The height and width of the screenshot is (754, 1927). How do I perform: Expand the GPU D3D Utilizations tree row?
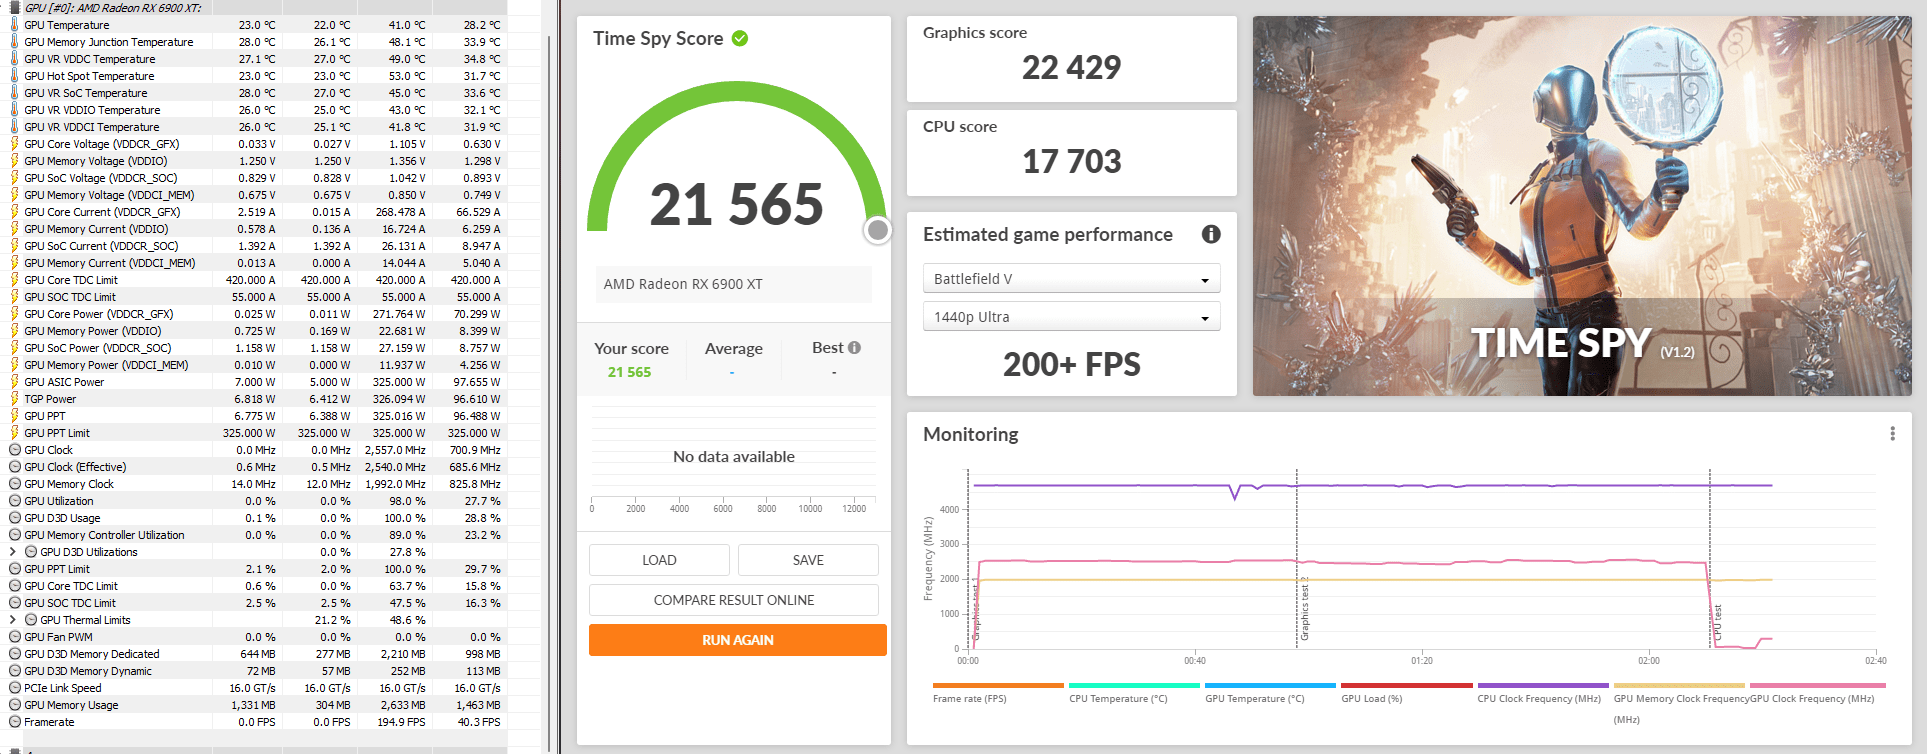[13, 552]
